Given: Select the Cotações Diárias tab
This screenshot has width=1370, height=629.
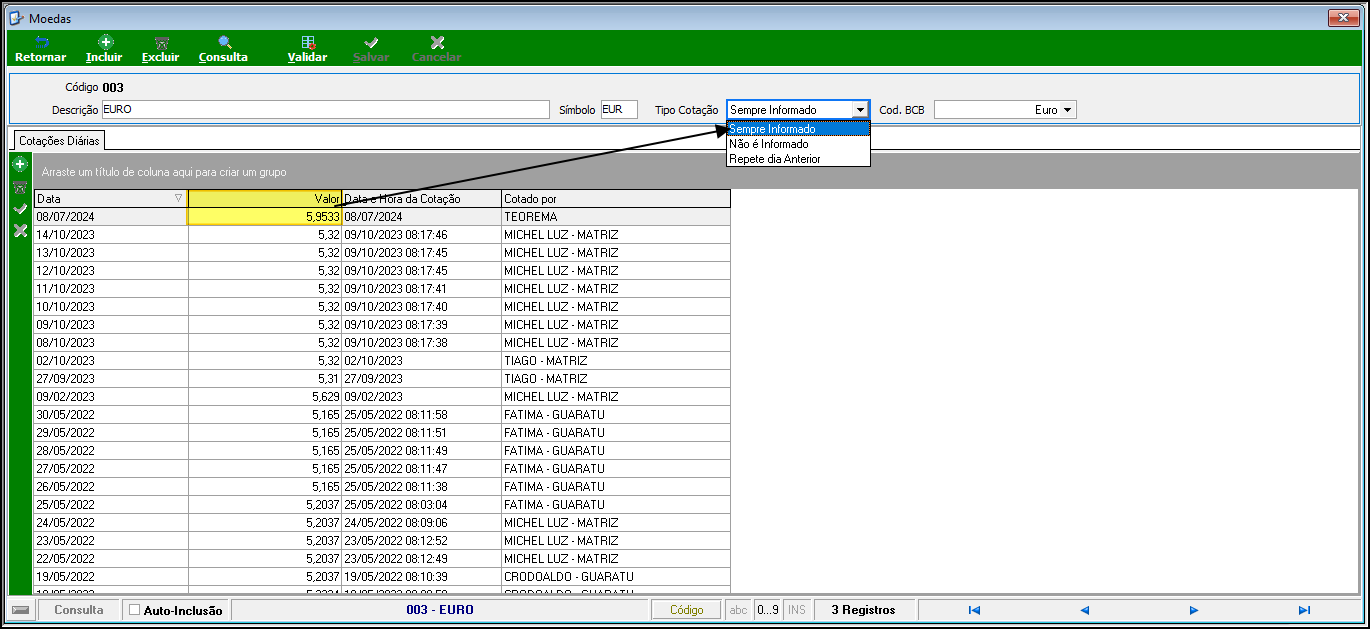Looking at the screenshot, I should pyautogui.click(x=59, y=141).
